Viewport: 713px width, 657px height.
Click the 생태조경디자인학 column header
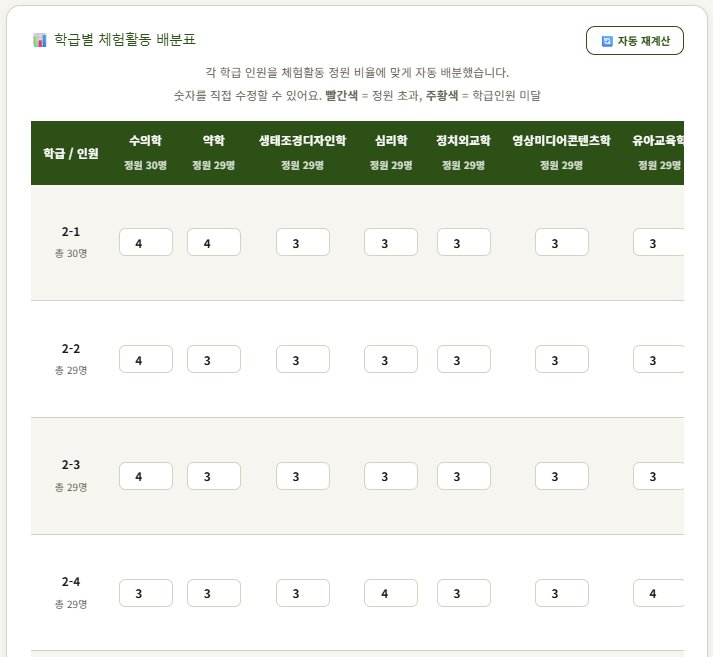302,153
